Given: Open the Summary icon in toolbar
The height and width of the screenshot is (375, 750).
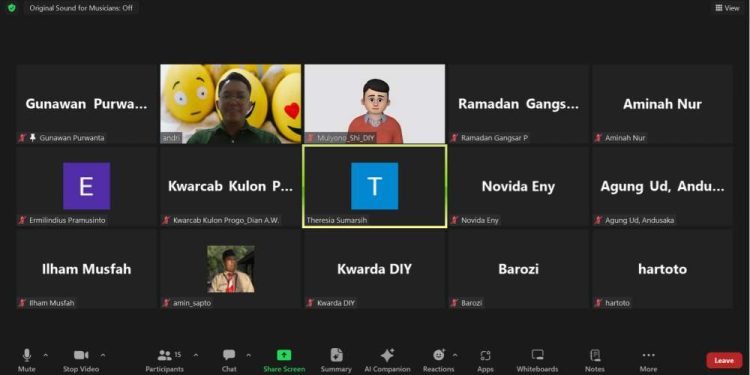Looking at the screenshot, I should point(336,355).
